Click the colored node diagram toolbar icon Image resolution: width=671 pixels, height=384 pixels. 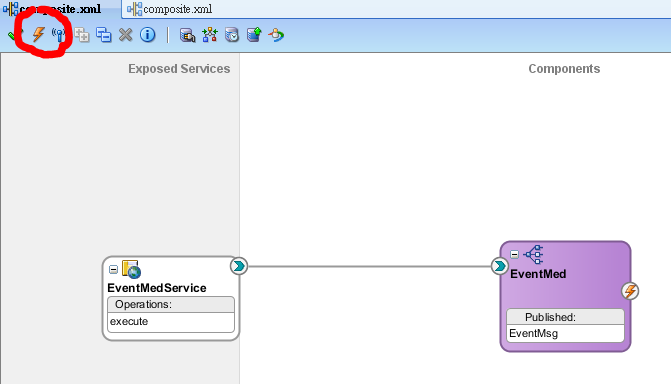(x=210, y=35)
